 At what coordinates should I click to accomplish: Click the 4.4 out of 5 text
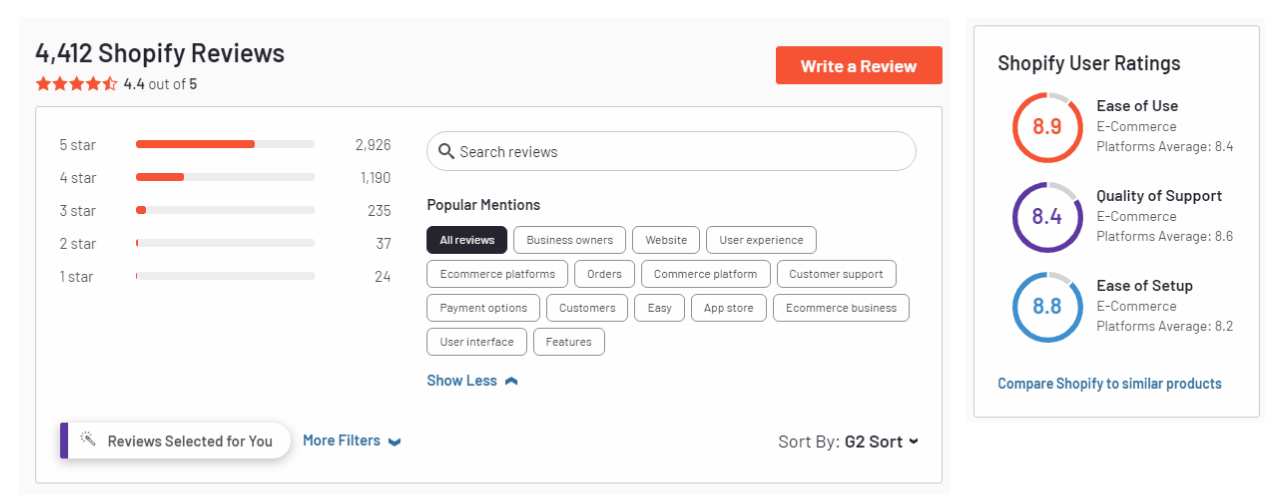[x=160, y=84]
